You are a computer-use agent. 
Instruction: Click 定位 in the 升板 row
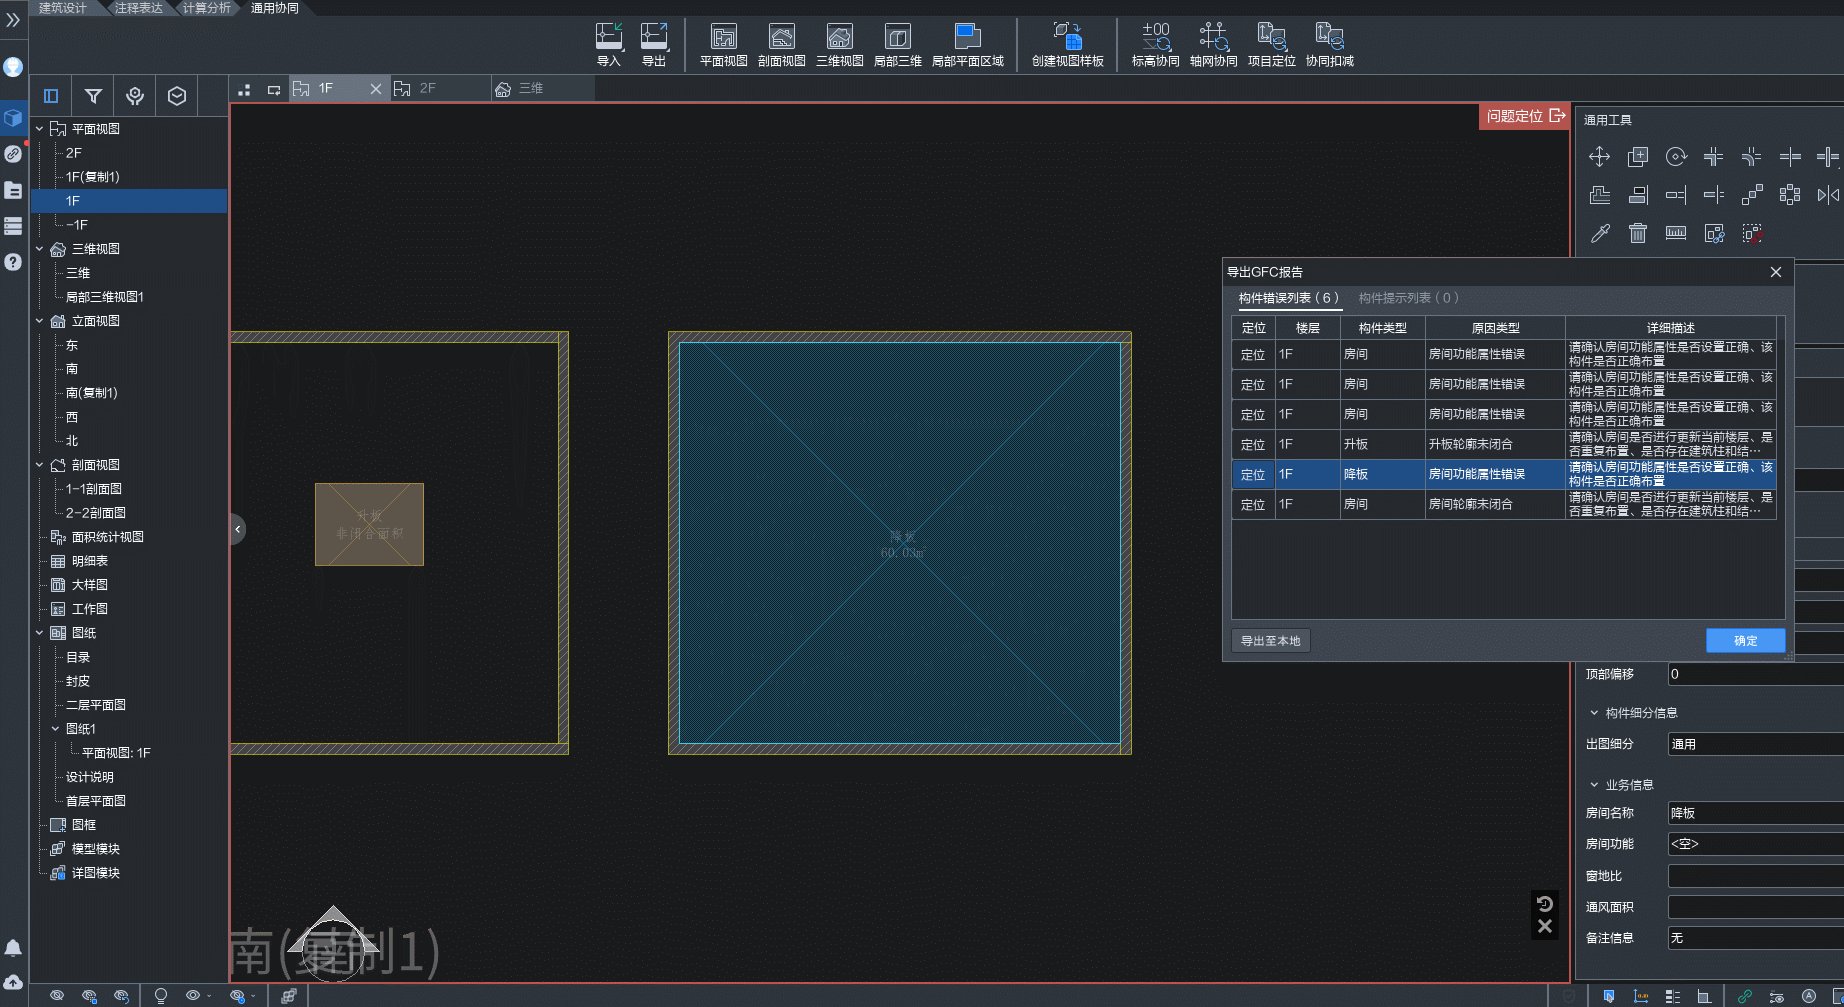(x=1253, y=445)
